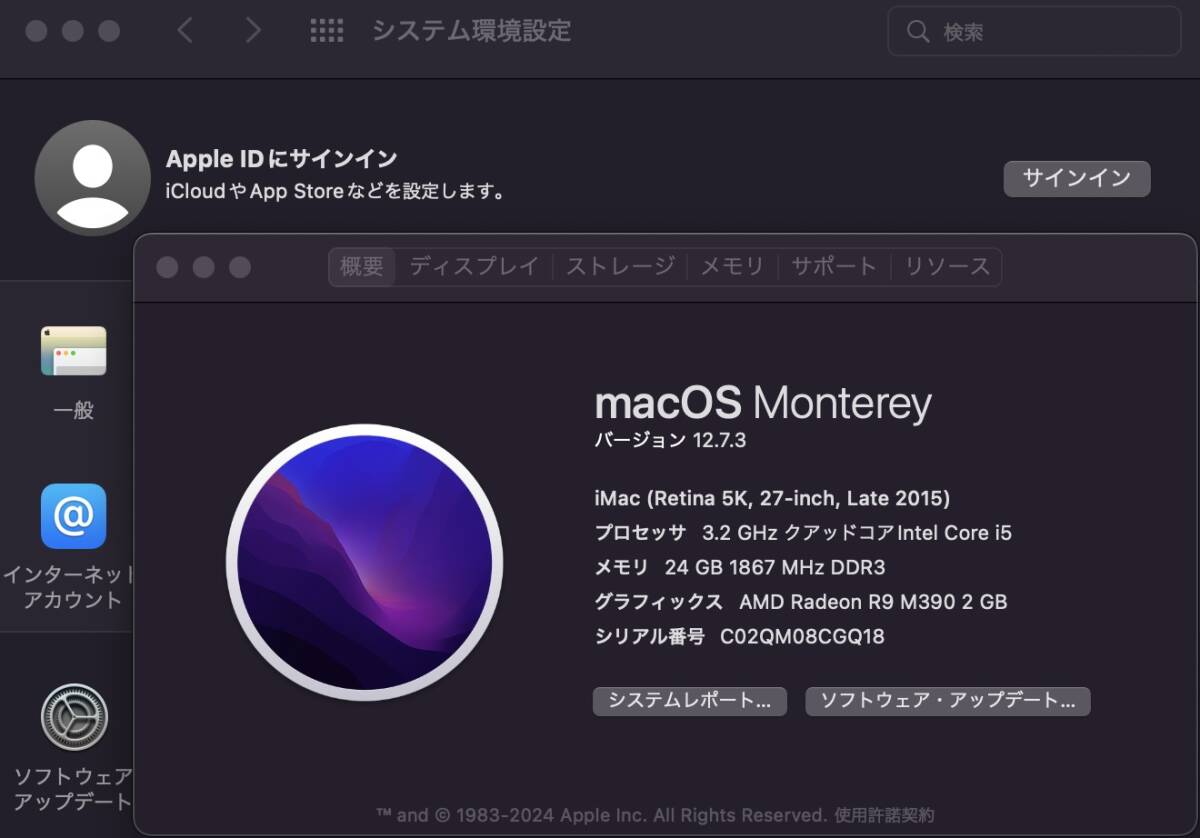Open the ソフトウェアアップデート gear icon

(x=73, y=717)
